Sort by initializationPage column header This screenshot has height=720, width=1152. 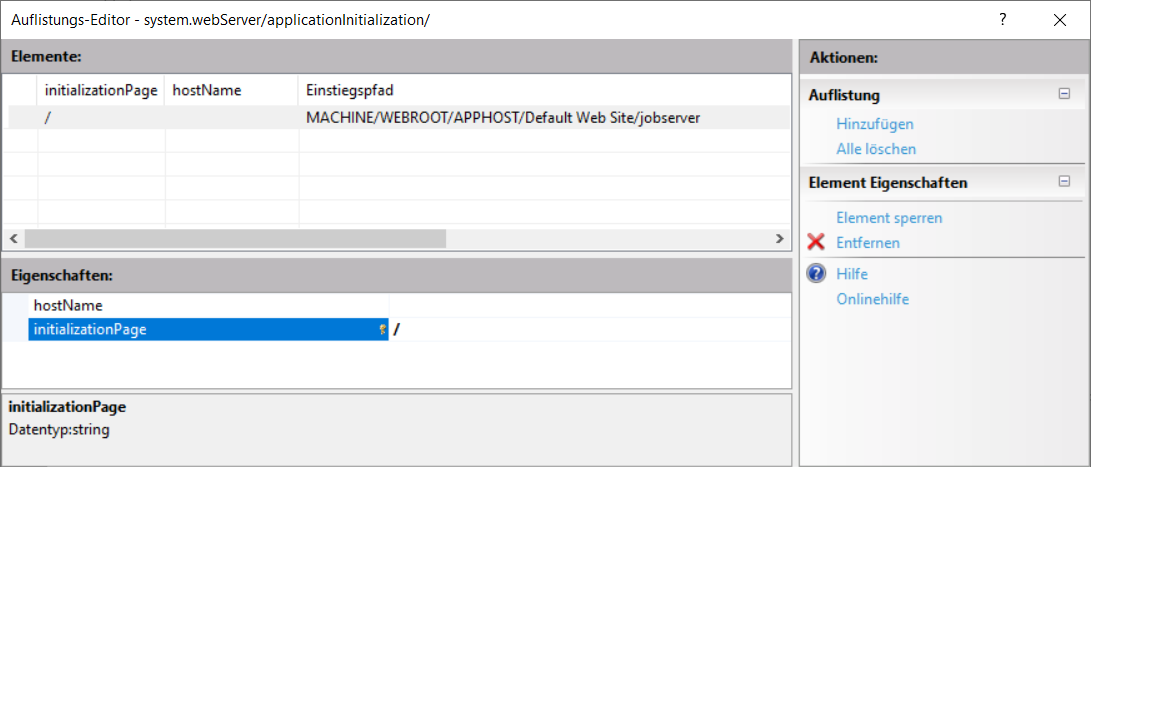pos(101,90)
